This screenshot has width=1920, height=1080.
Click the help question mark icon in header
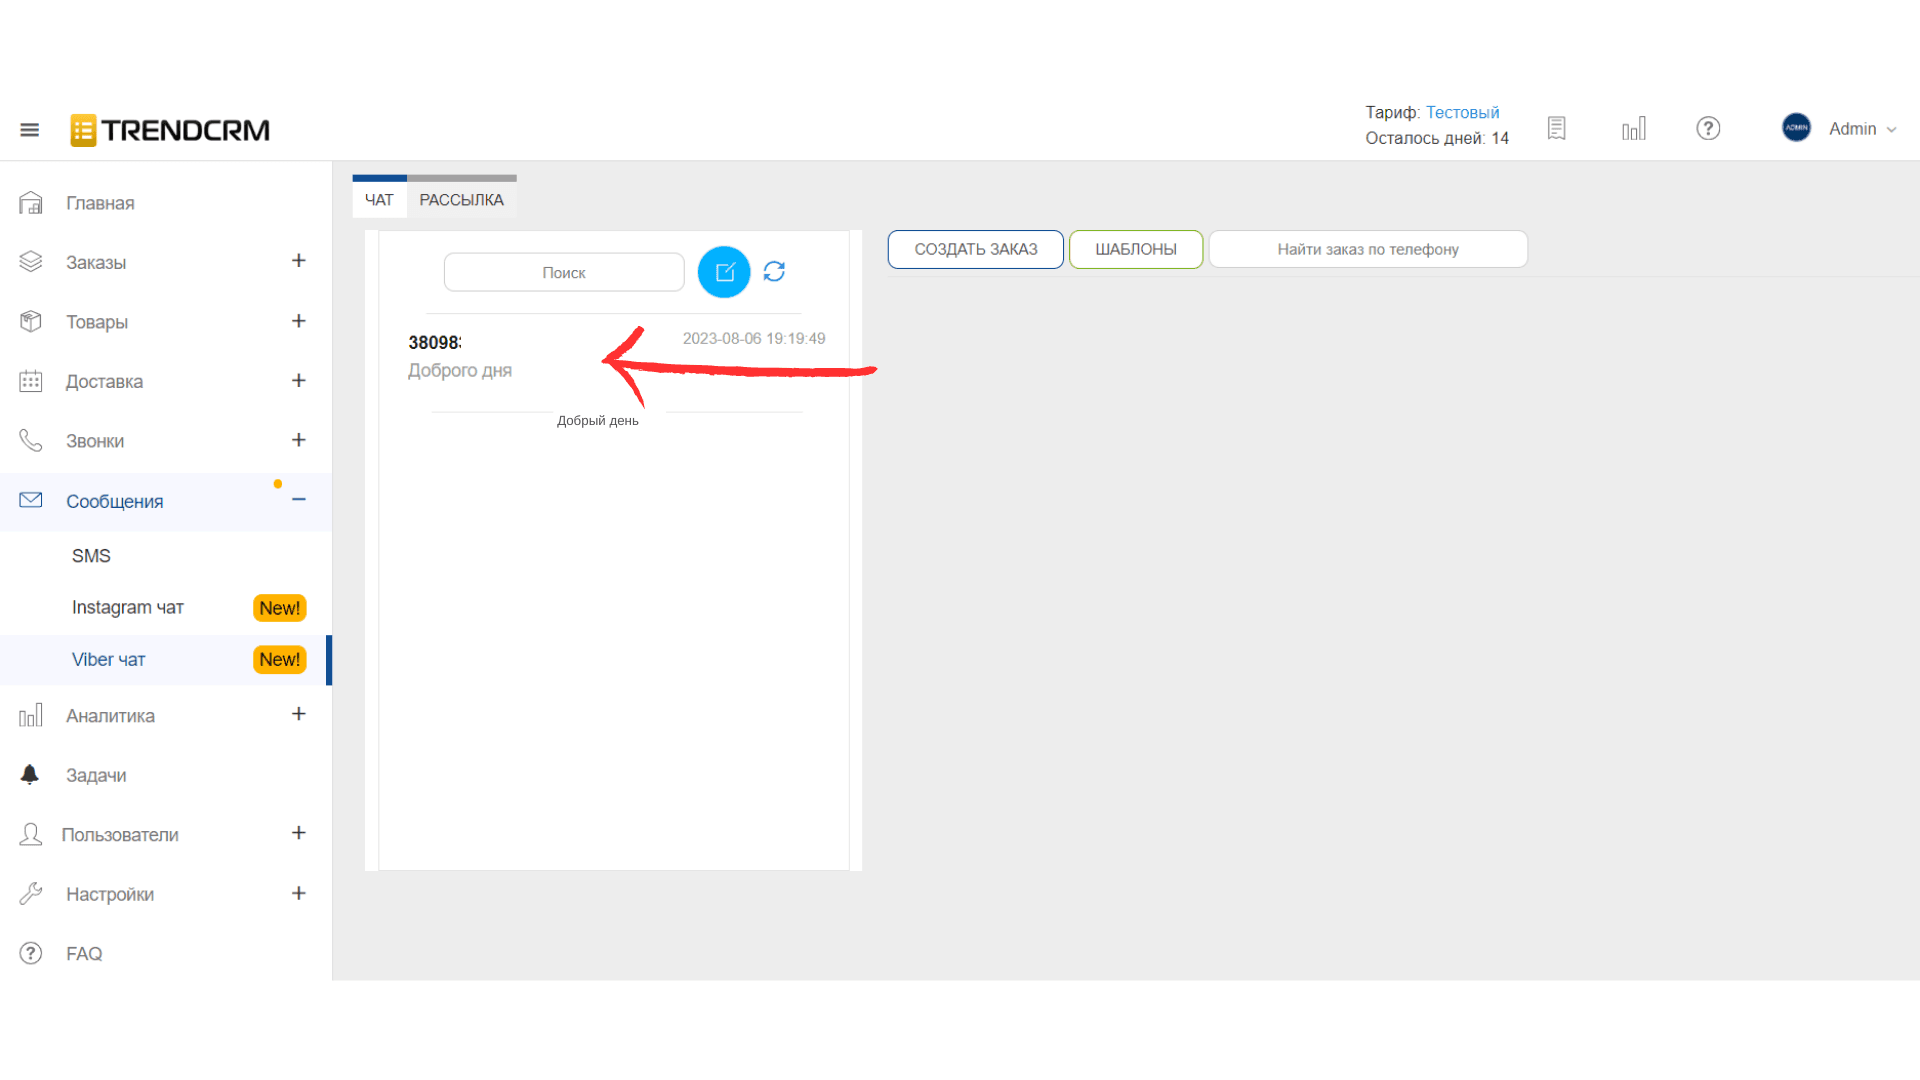pyautogui.click(x=1708, y=128)
